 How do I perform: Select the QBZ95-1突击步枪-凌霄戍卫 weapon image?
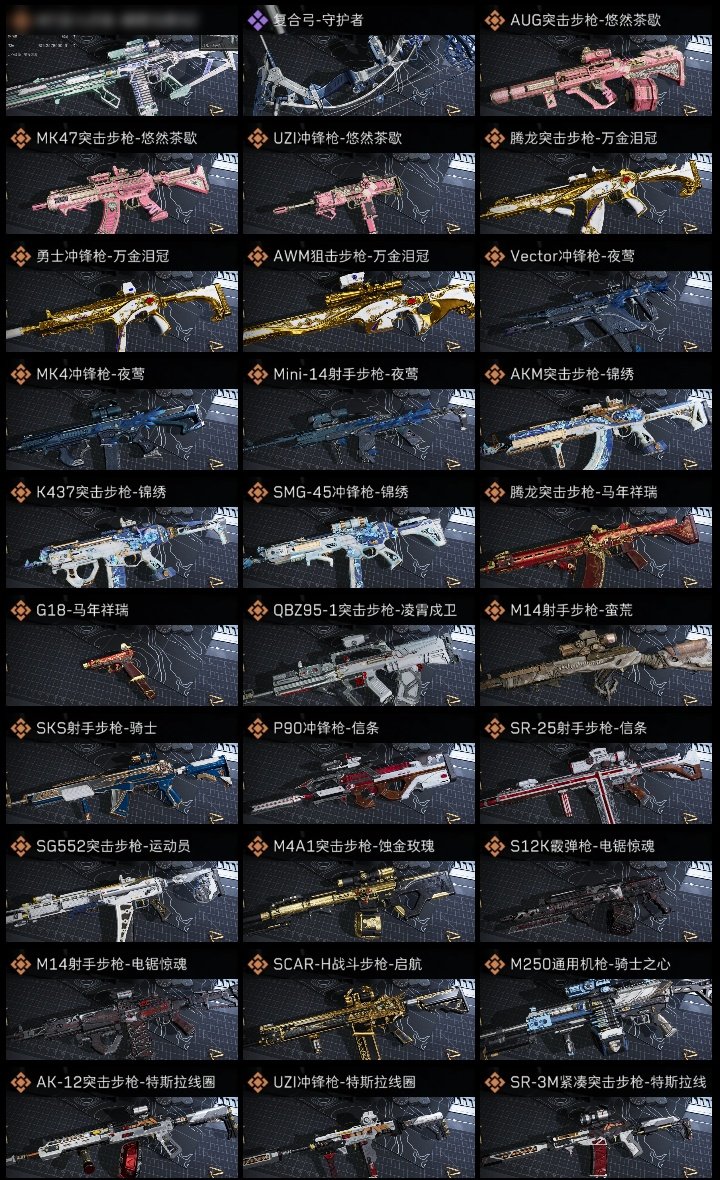click(x=359, y=665)
